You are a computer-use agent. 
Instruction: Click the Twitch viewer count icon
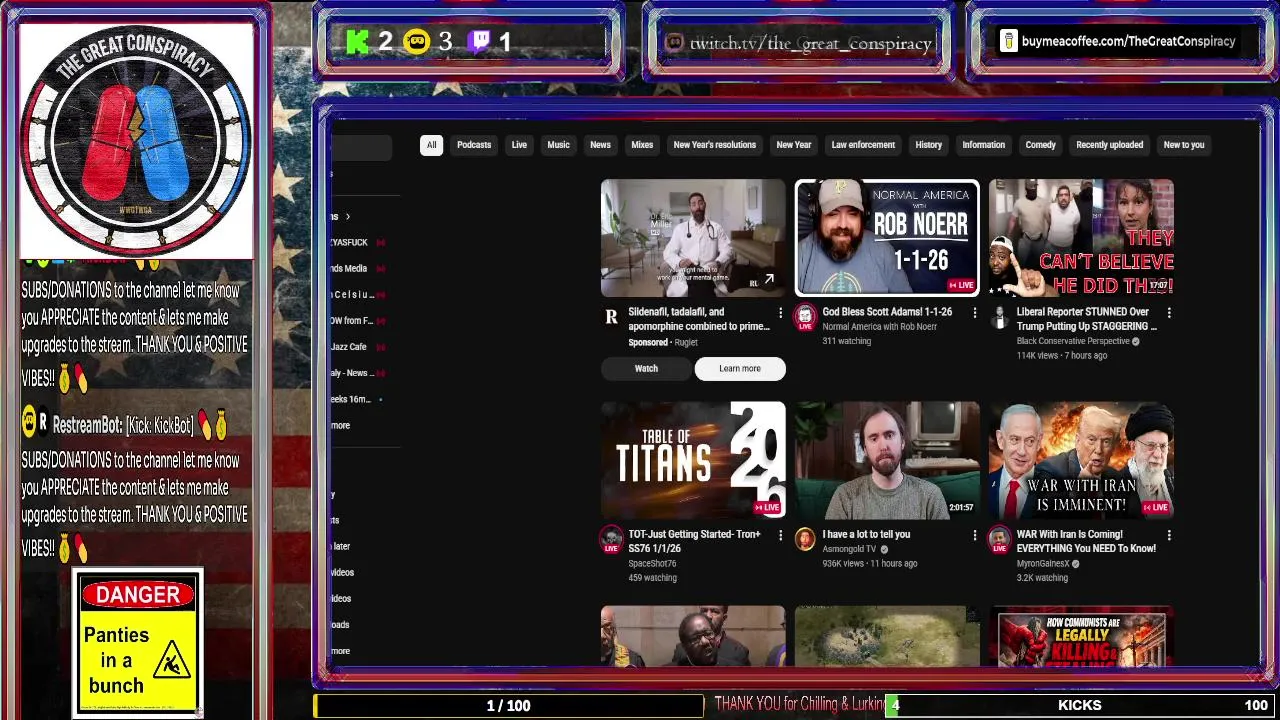point(481,41)
